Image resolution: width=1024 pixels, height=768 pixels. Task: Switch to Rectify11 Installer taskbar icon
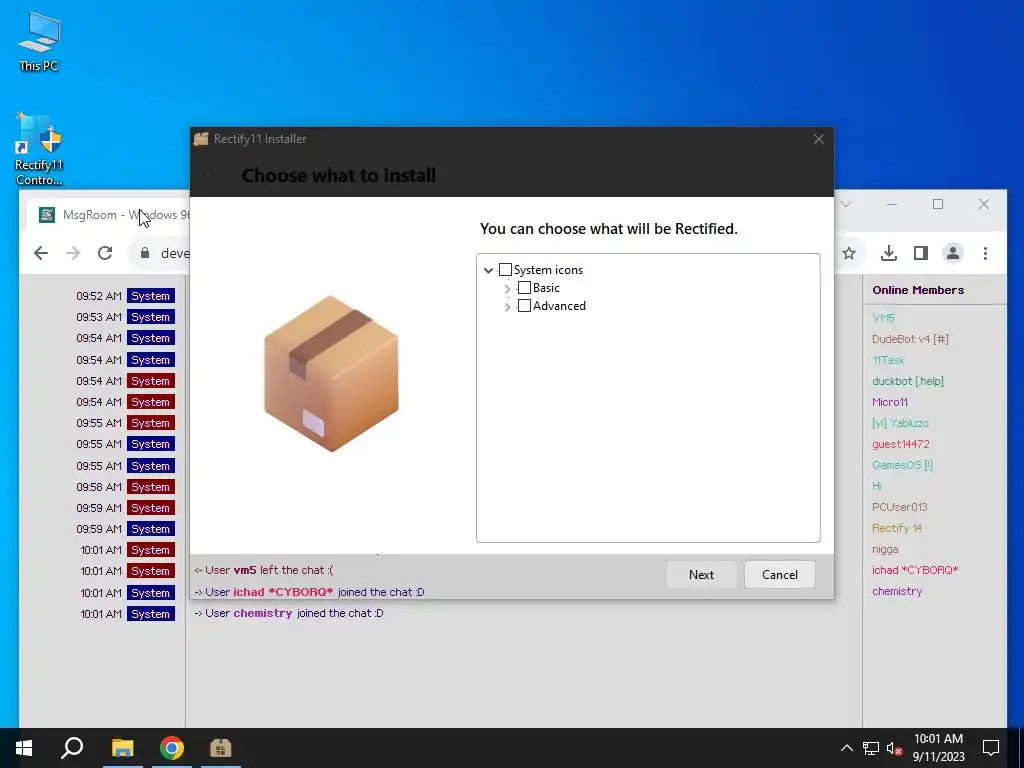[221, 748]
